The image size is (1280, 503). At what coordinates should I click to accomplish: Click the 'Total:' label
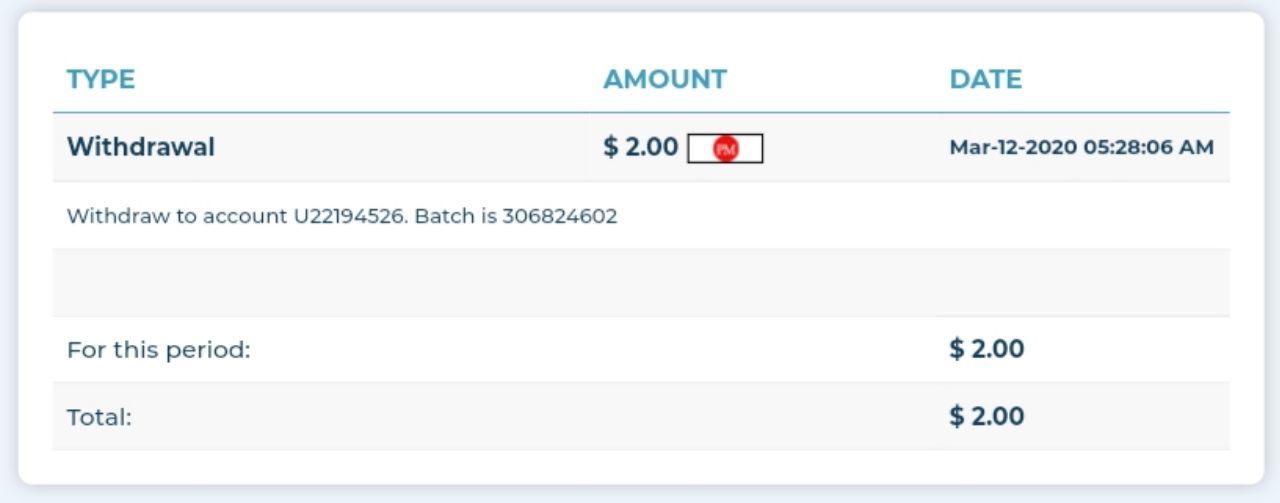click(x=99, y=418)
